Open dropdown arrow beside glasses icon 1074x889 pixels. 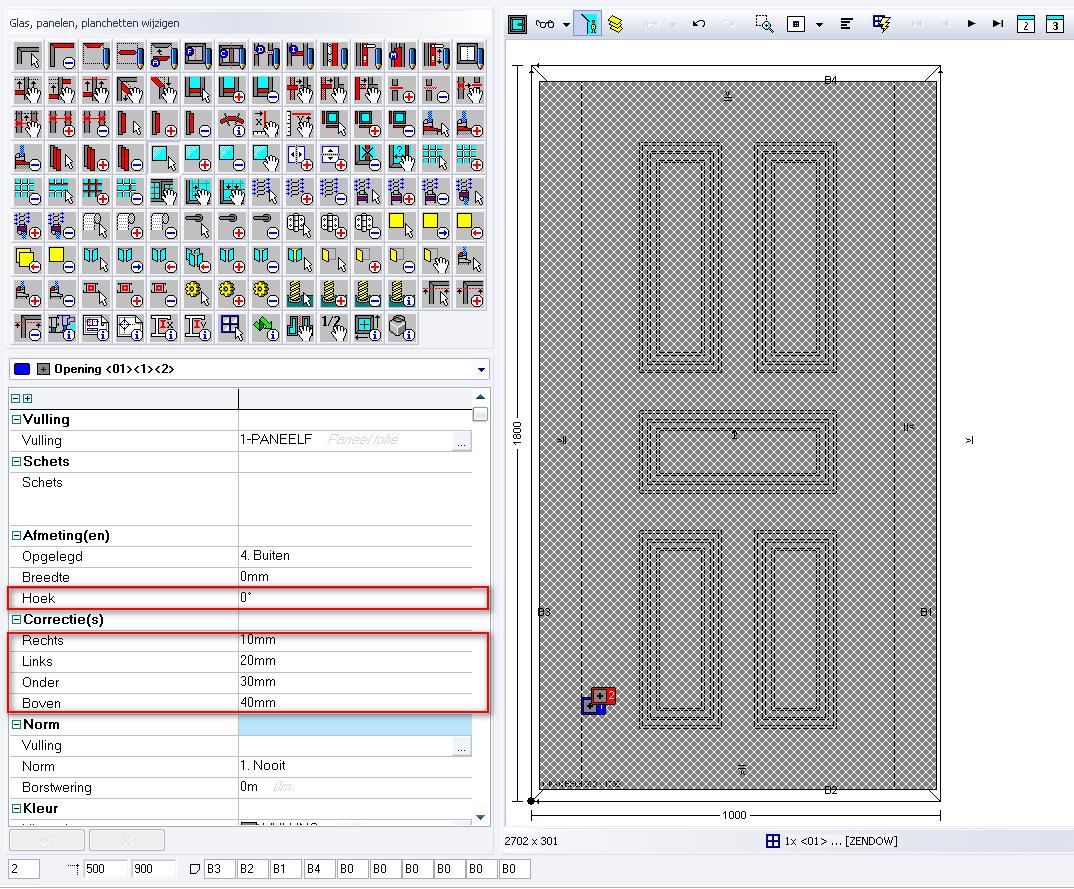tap(566, 25)
